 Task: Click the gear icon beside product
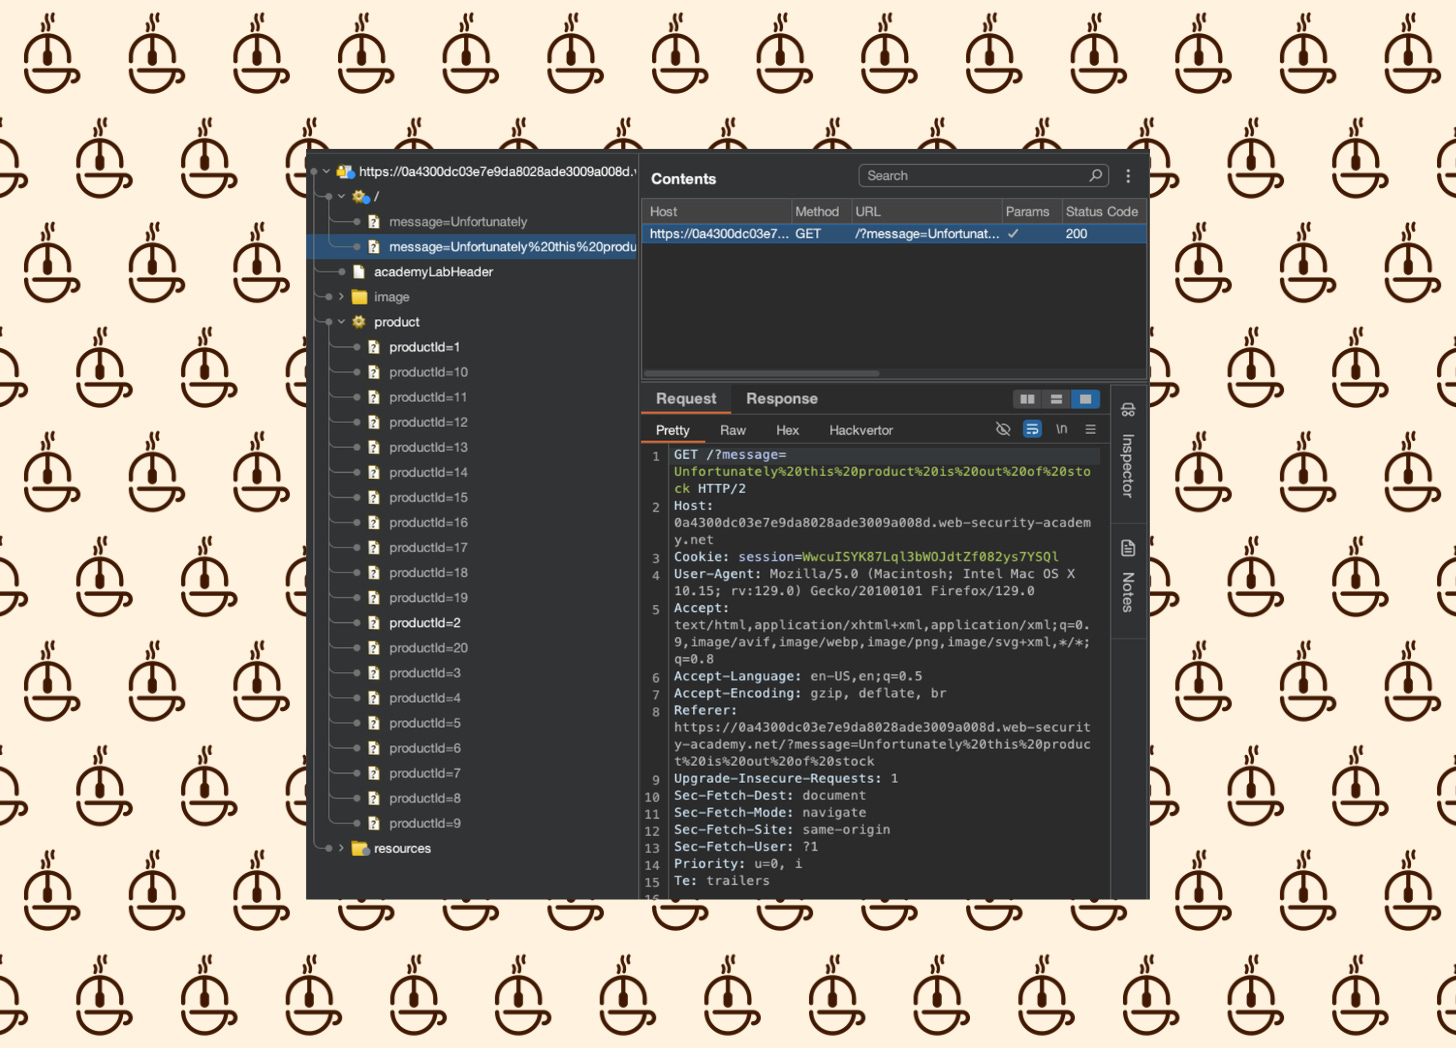359,322
